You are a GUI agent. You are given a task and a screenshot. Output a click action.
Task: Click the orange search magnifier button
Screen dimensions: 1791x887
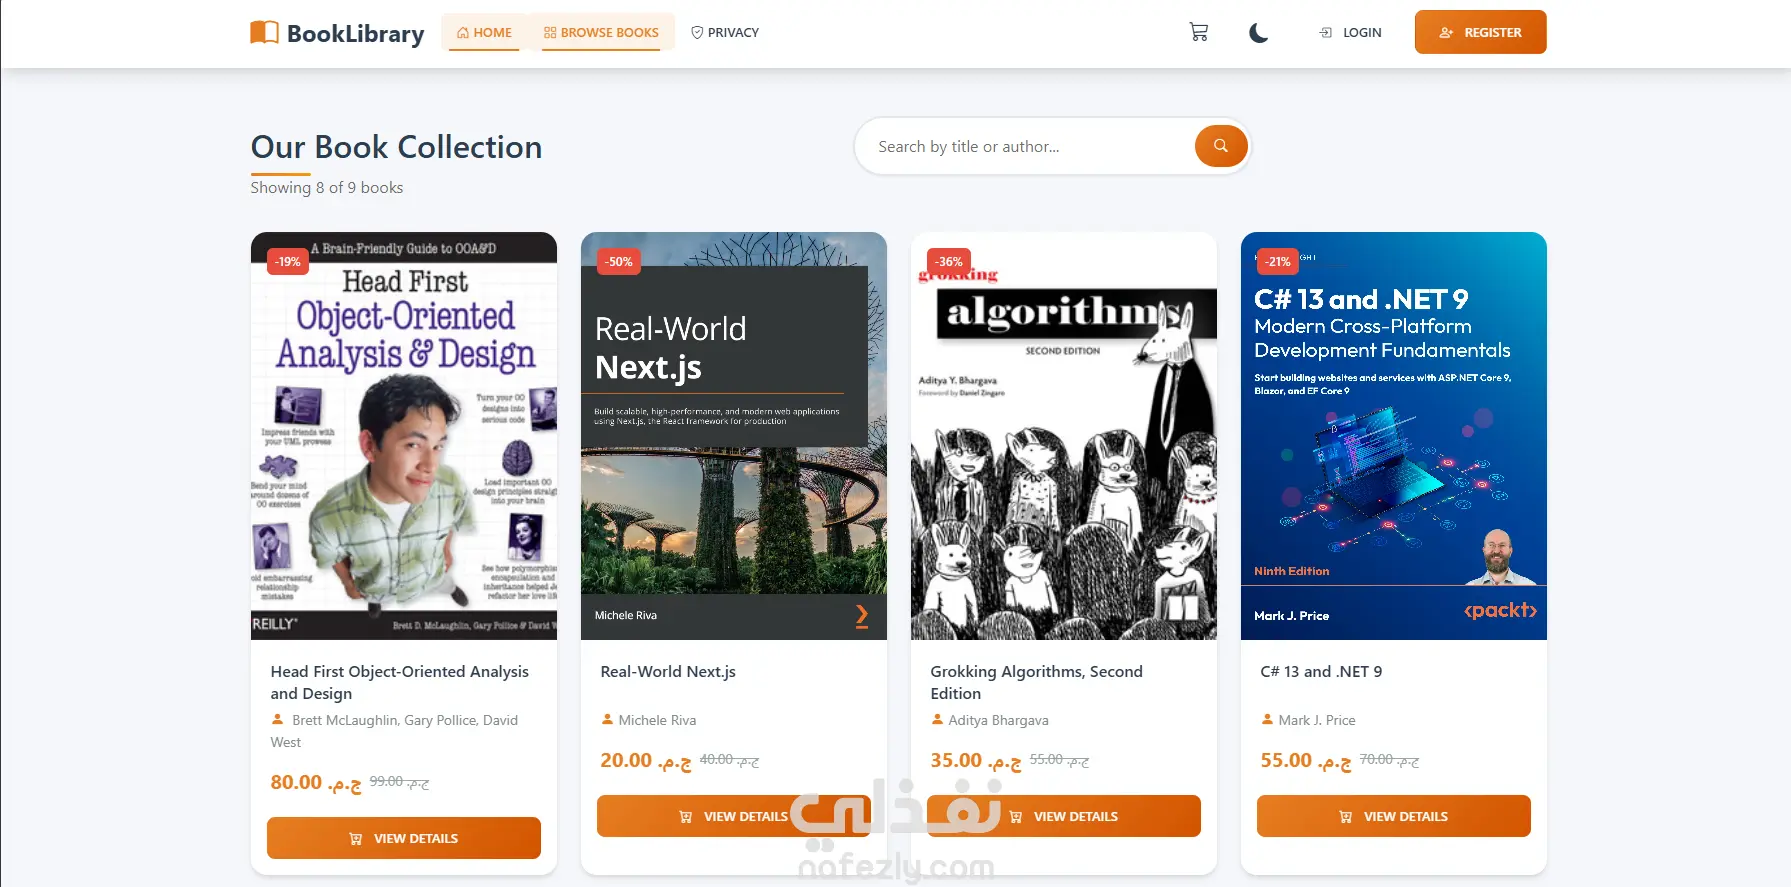click(x=1220, y=146)
